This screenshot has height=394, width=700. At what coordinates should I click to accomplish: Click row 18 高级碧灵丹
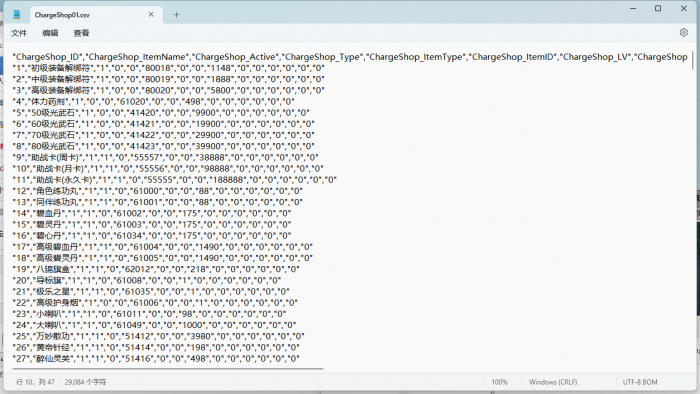click(162, 258)
